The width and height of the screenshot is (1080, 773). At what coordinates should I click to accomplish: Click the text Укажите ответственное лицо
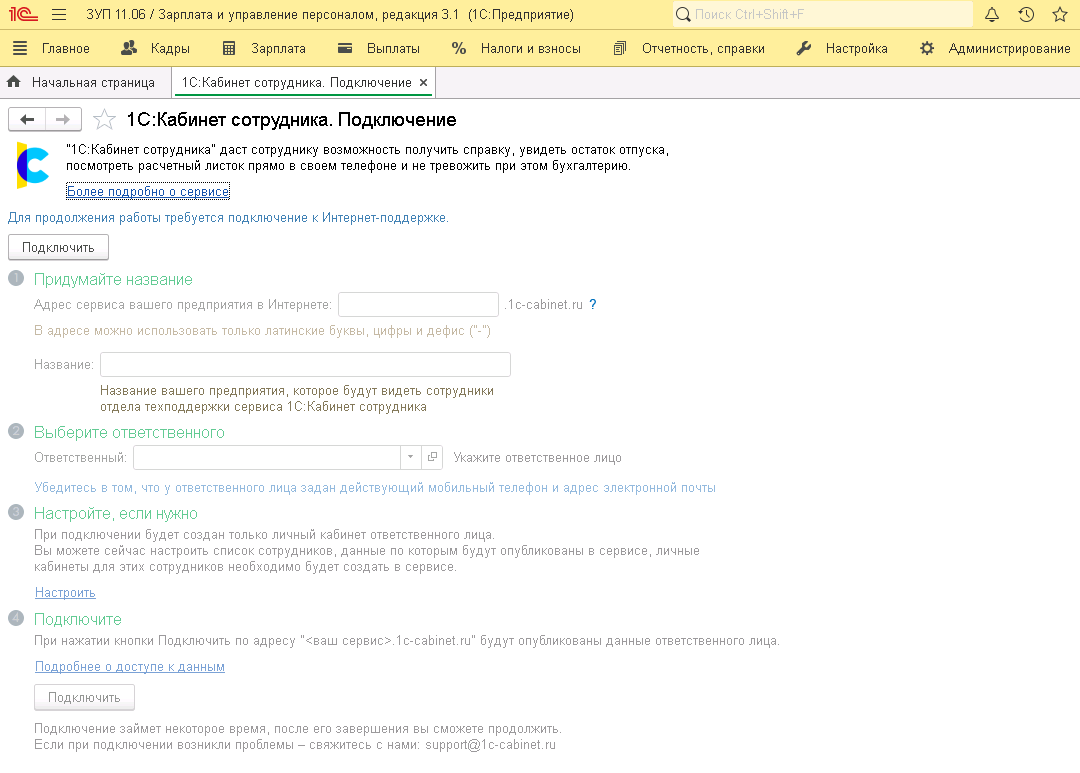537,457
